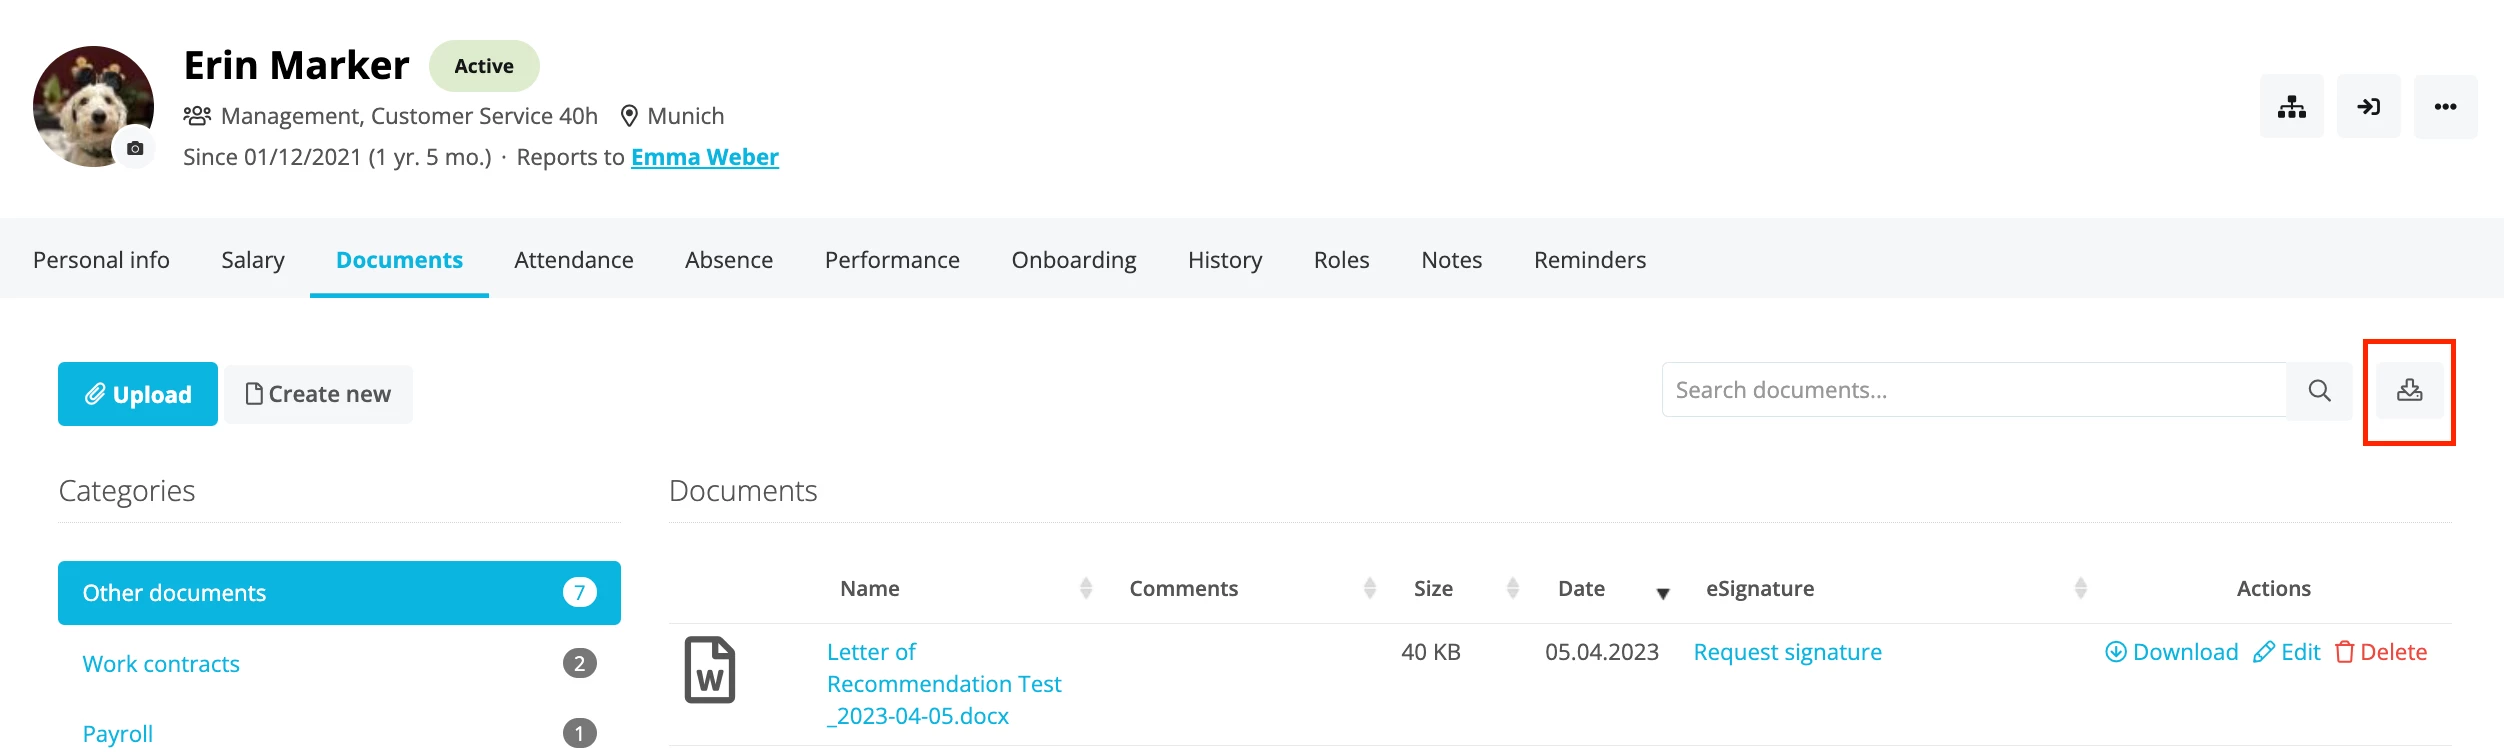Download the Letter of Recommendation file

(x=2171, y=652)
